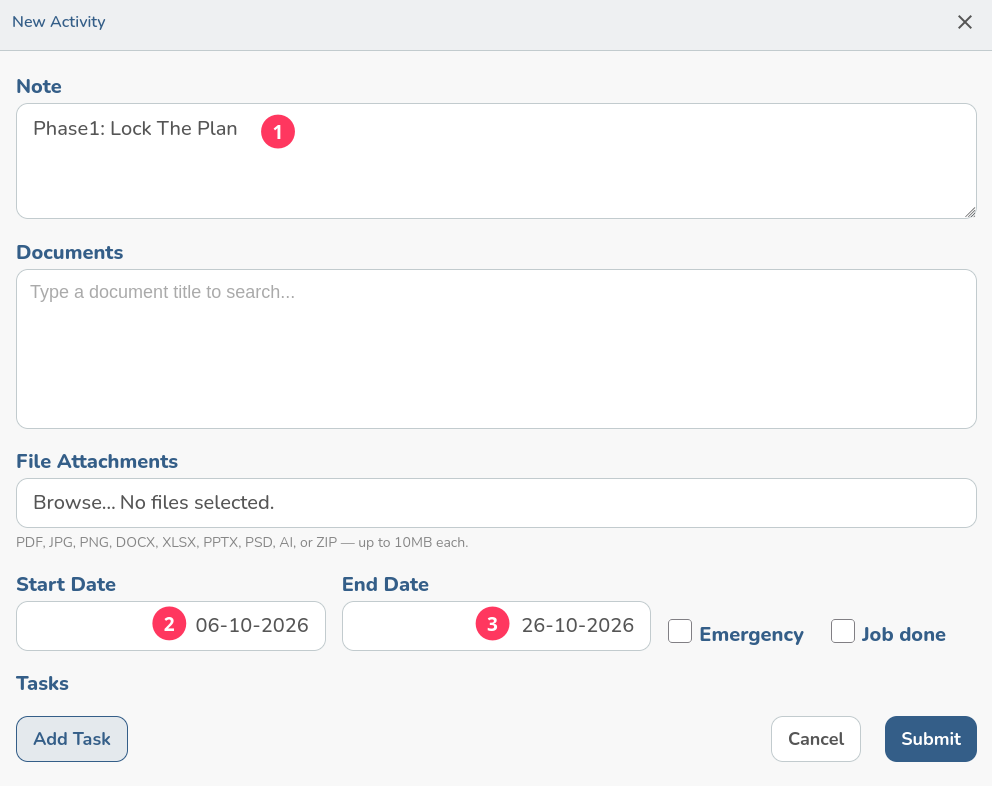The image size is (992, 786).
Task: Open the Browse file attachments picker
Action: click(496, 503)
